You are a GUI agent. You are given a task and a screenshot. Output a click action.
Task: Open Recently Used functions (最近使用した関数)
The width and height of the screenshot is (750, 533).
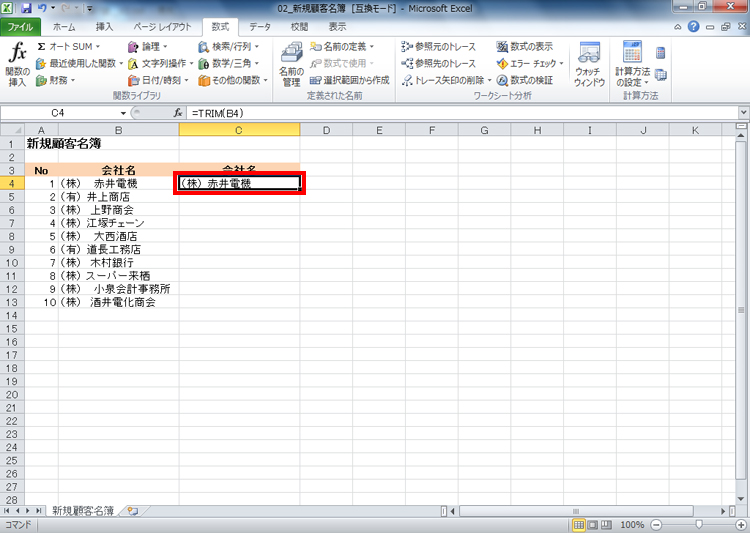click(x=79, y=63)
